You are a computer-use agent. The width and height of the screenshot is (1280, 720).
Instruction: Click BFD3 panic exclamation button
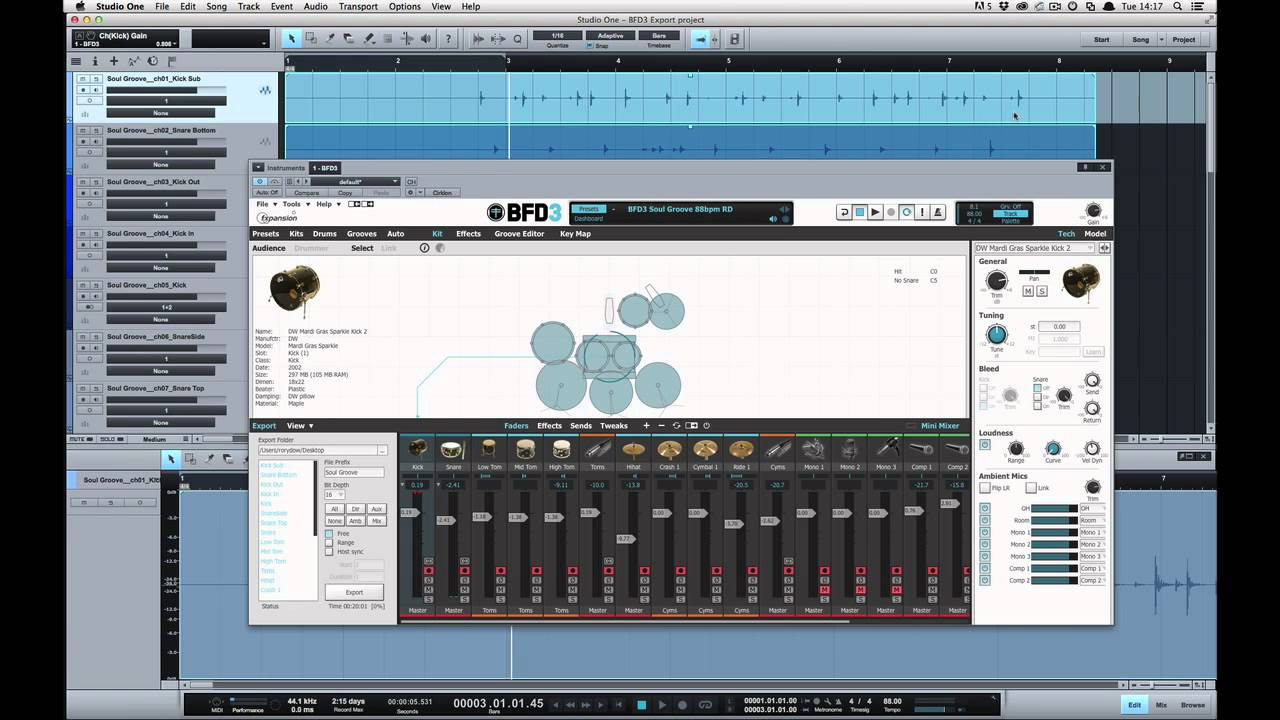pos(922,212)
